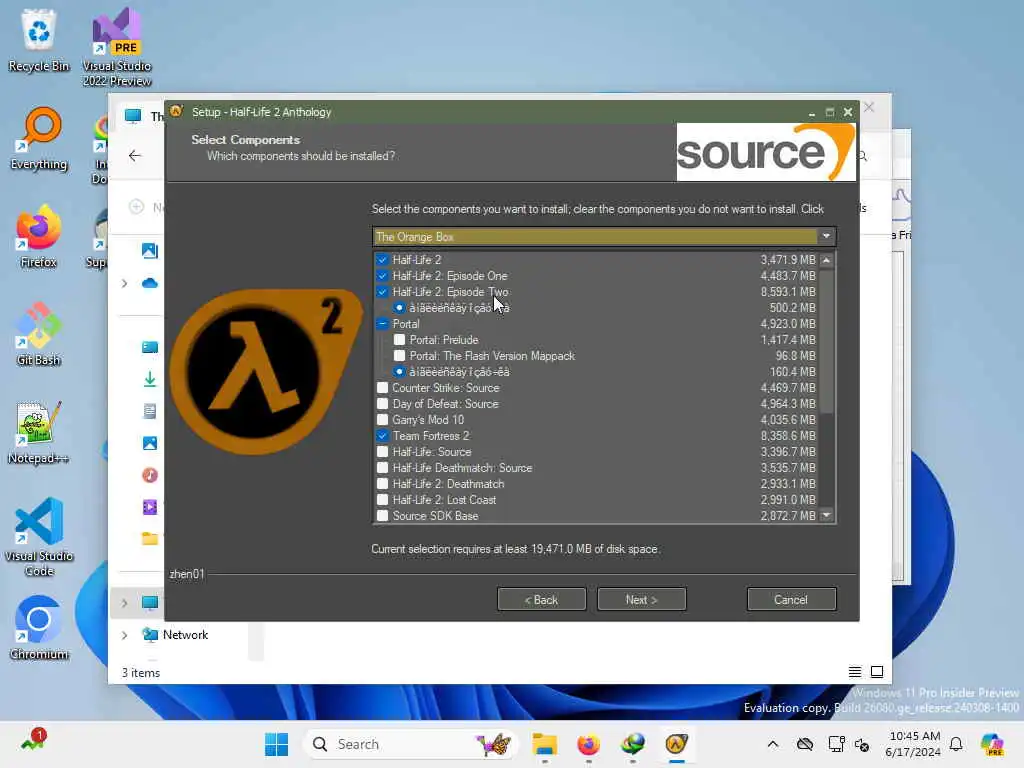Screen dimensions: 1024x768
Task: Open Git Bash desktop shortcut
Action: [39, 334]
